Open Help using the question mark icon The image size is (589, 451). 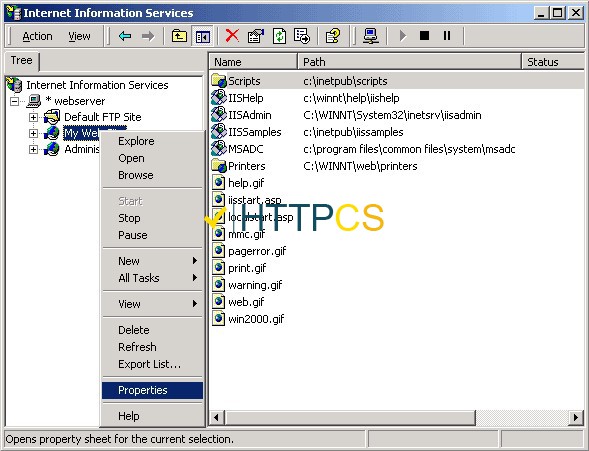(333, 36)
